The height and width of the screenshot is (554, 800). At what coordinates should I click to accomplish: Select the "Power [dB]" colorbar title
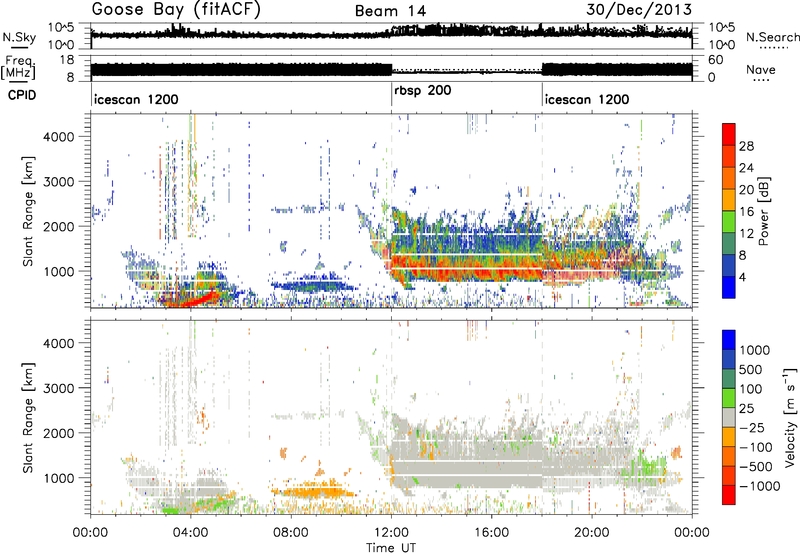tap(763, 211)
